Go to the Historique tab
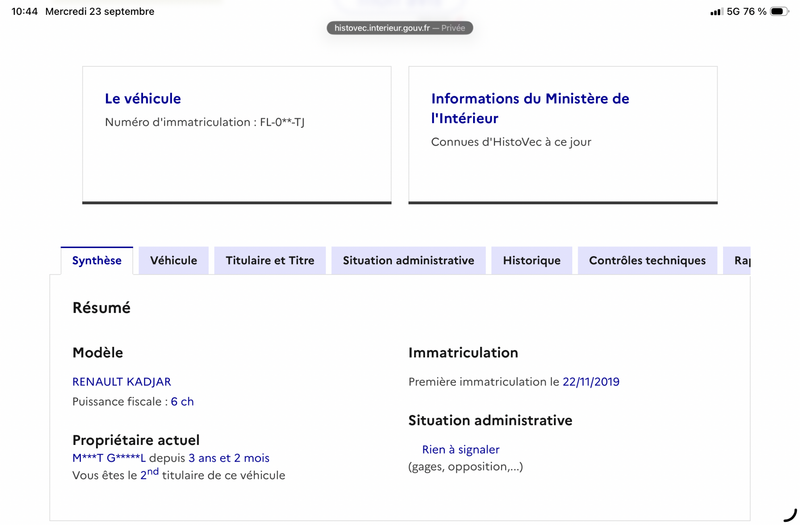Image resolution: width=800 pixels, height=525 pixels. click(x=532, y=260)
